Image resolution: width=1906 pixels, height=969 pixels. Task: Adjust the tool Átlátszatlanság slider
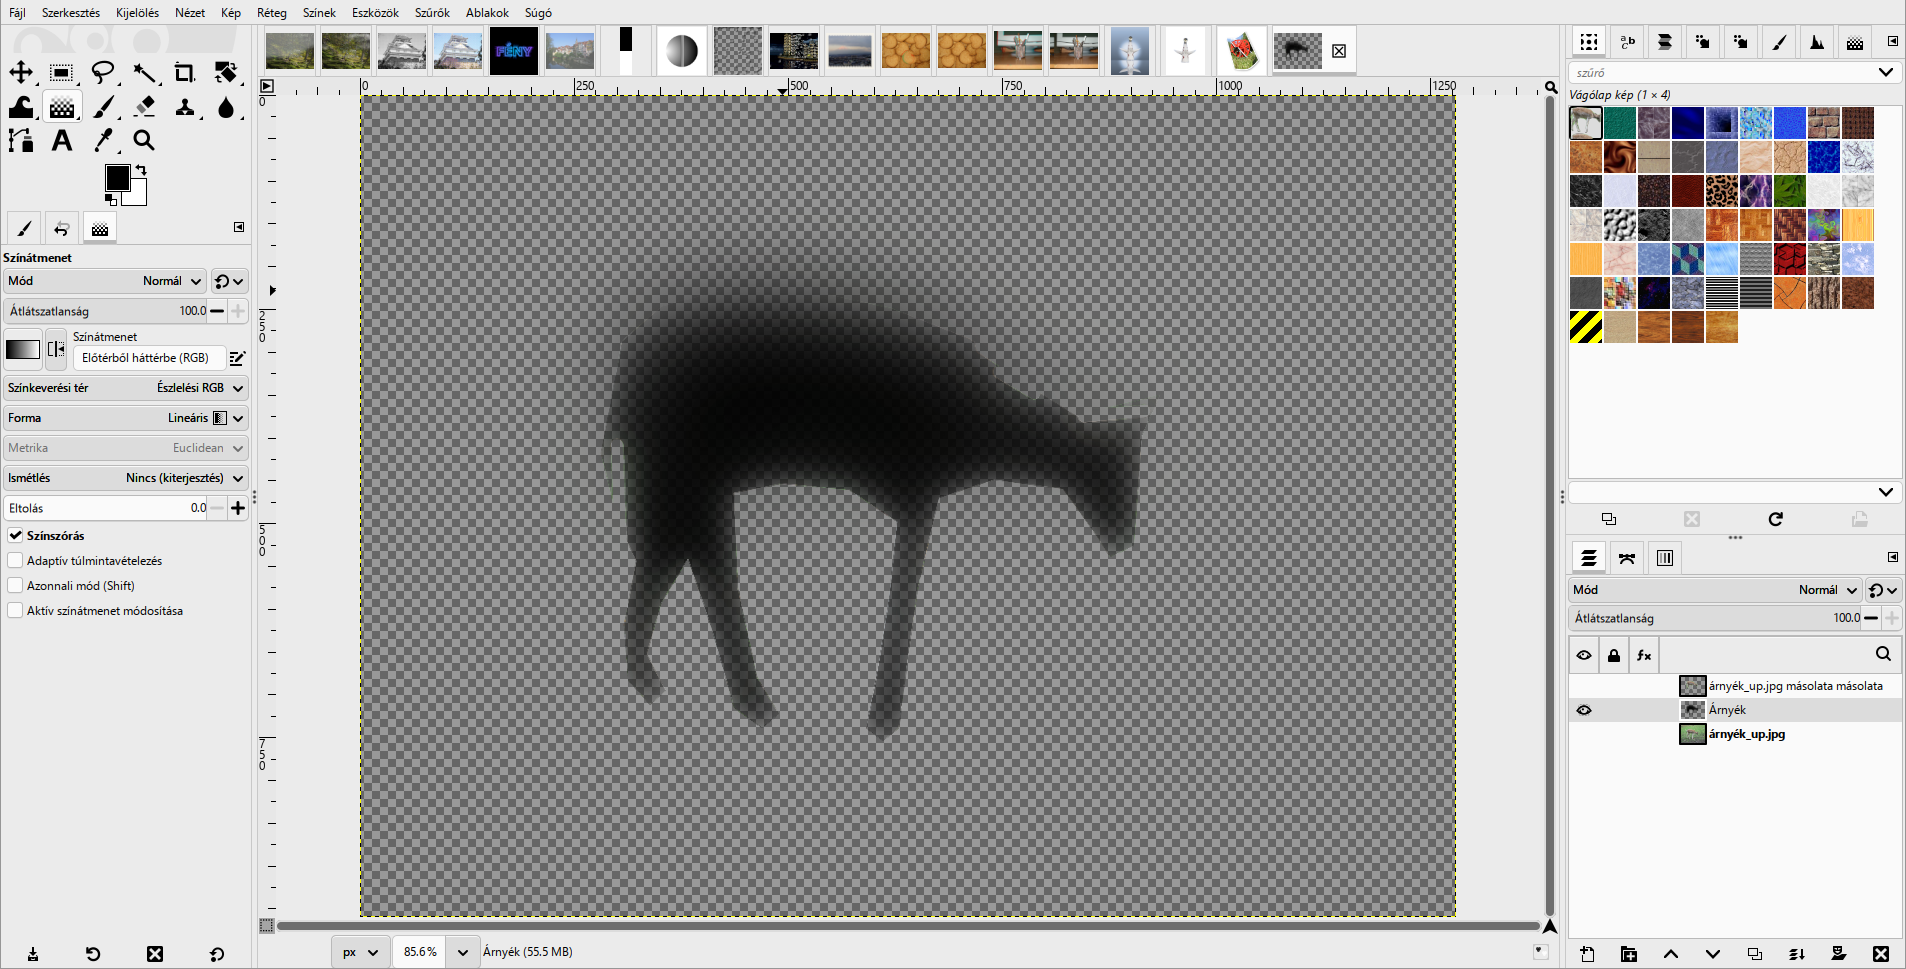tap(106, 311)
